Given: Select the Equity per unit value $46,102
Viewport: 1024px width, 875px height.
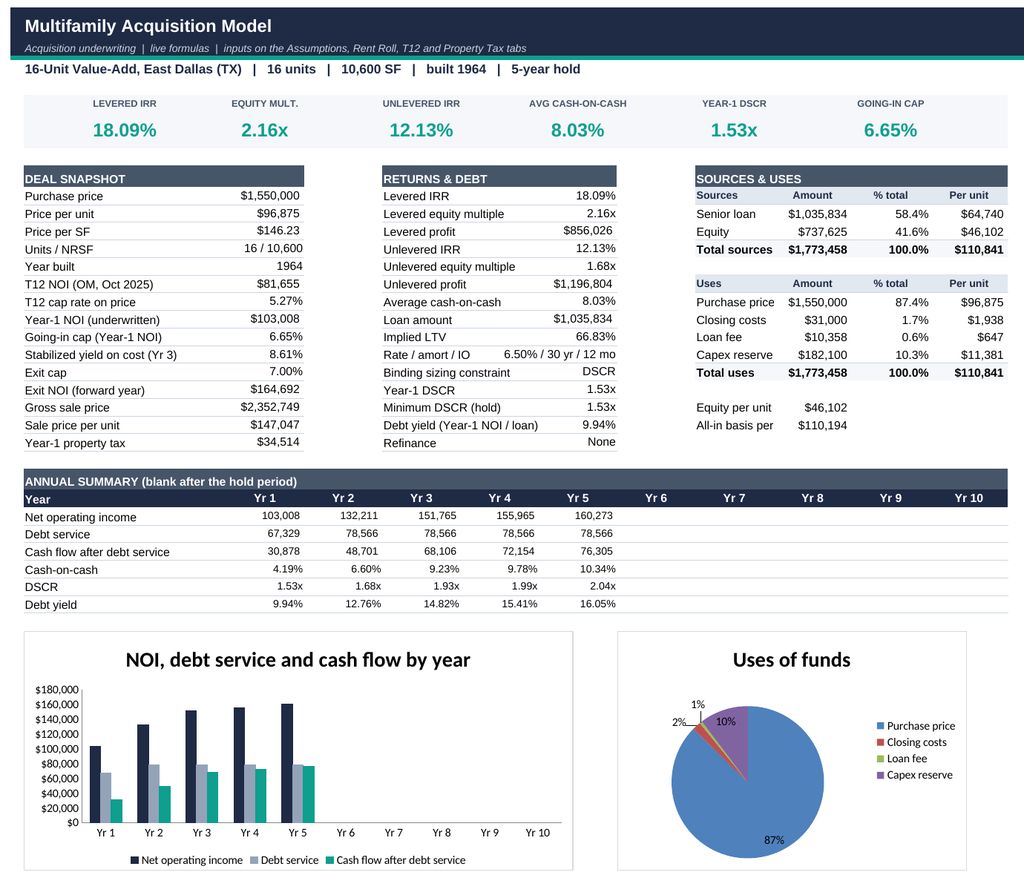Looking at the screenshot, I should pyautogui.click(x=825, y=407).
